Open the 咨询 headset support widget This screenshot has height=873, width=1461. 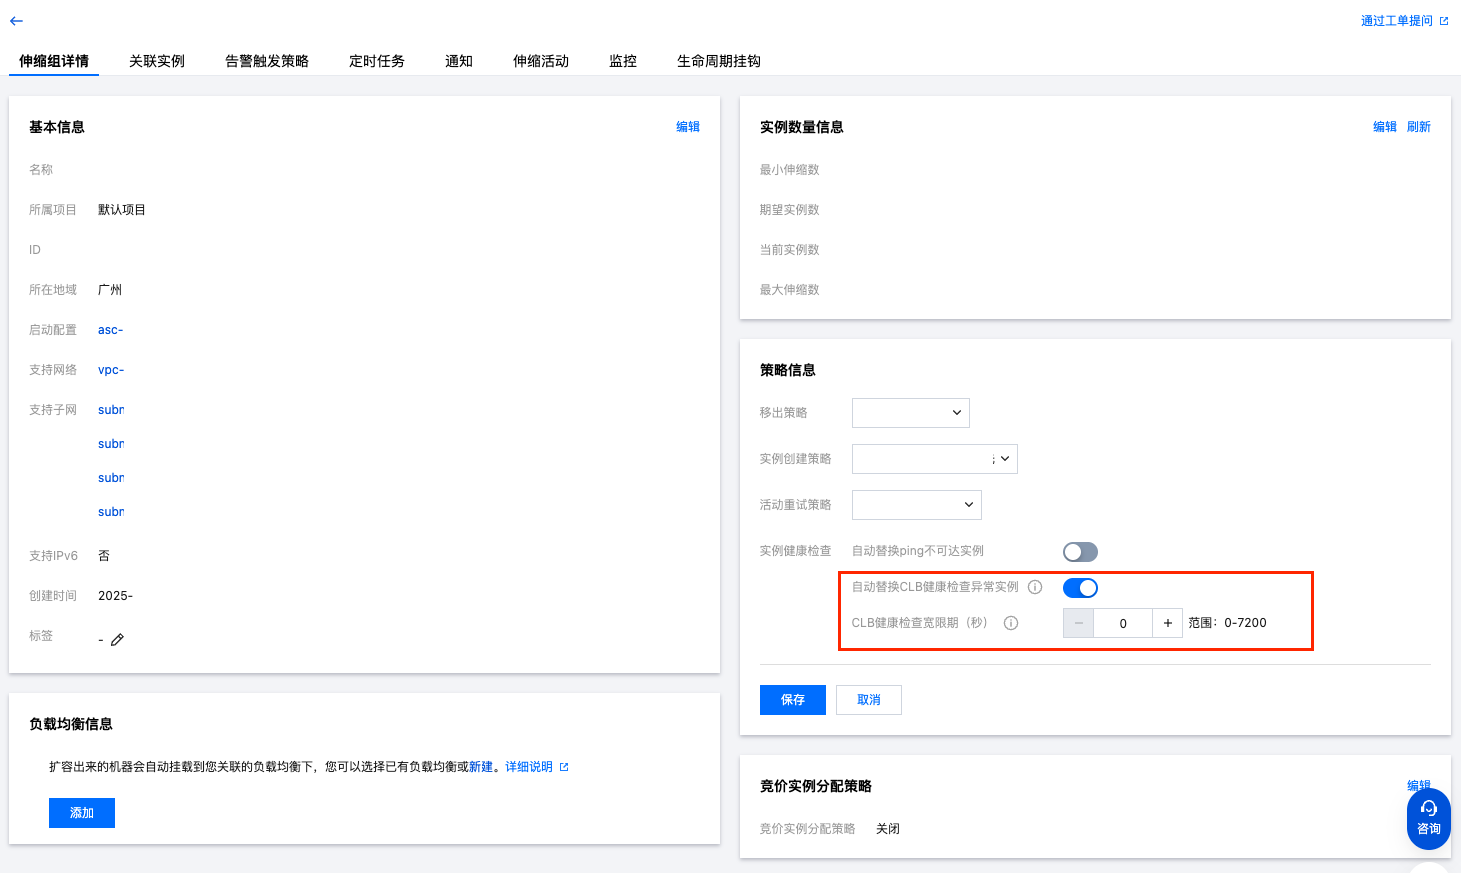click(1429, 819)
